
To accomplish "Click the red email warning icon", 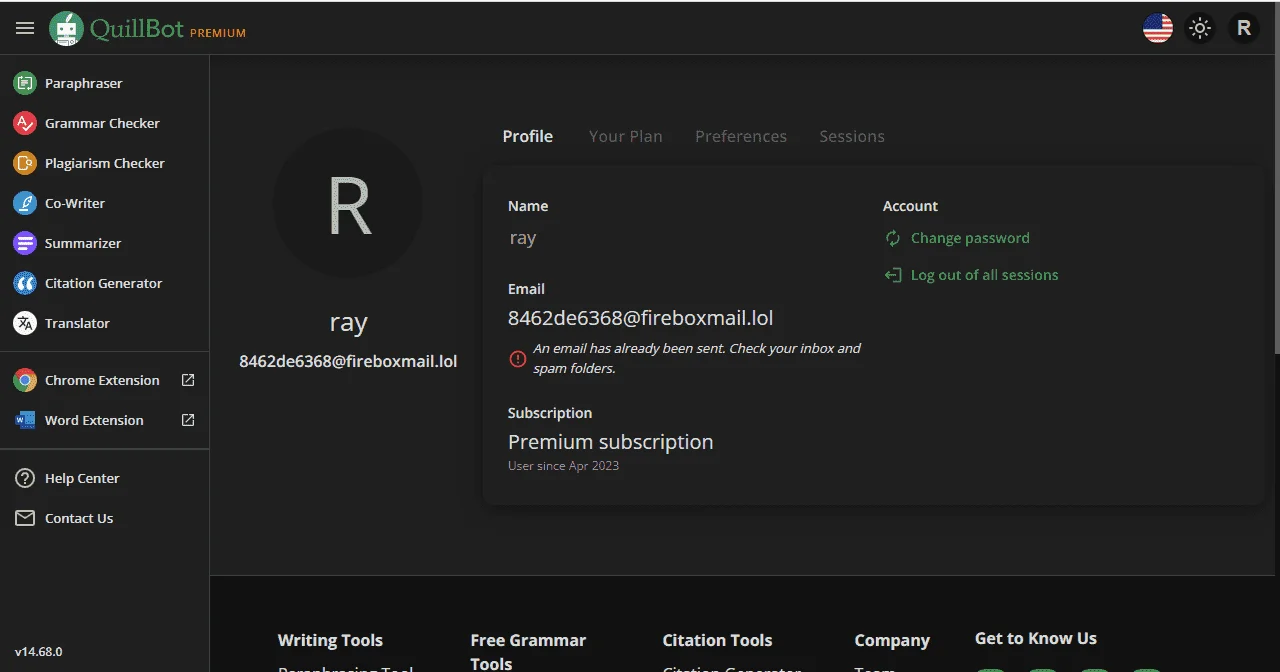I will click(x=517, y=359).
